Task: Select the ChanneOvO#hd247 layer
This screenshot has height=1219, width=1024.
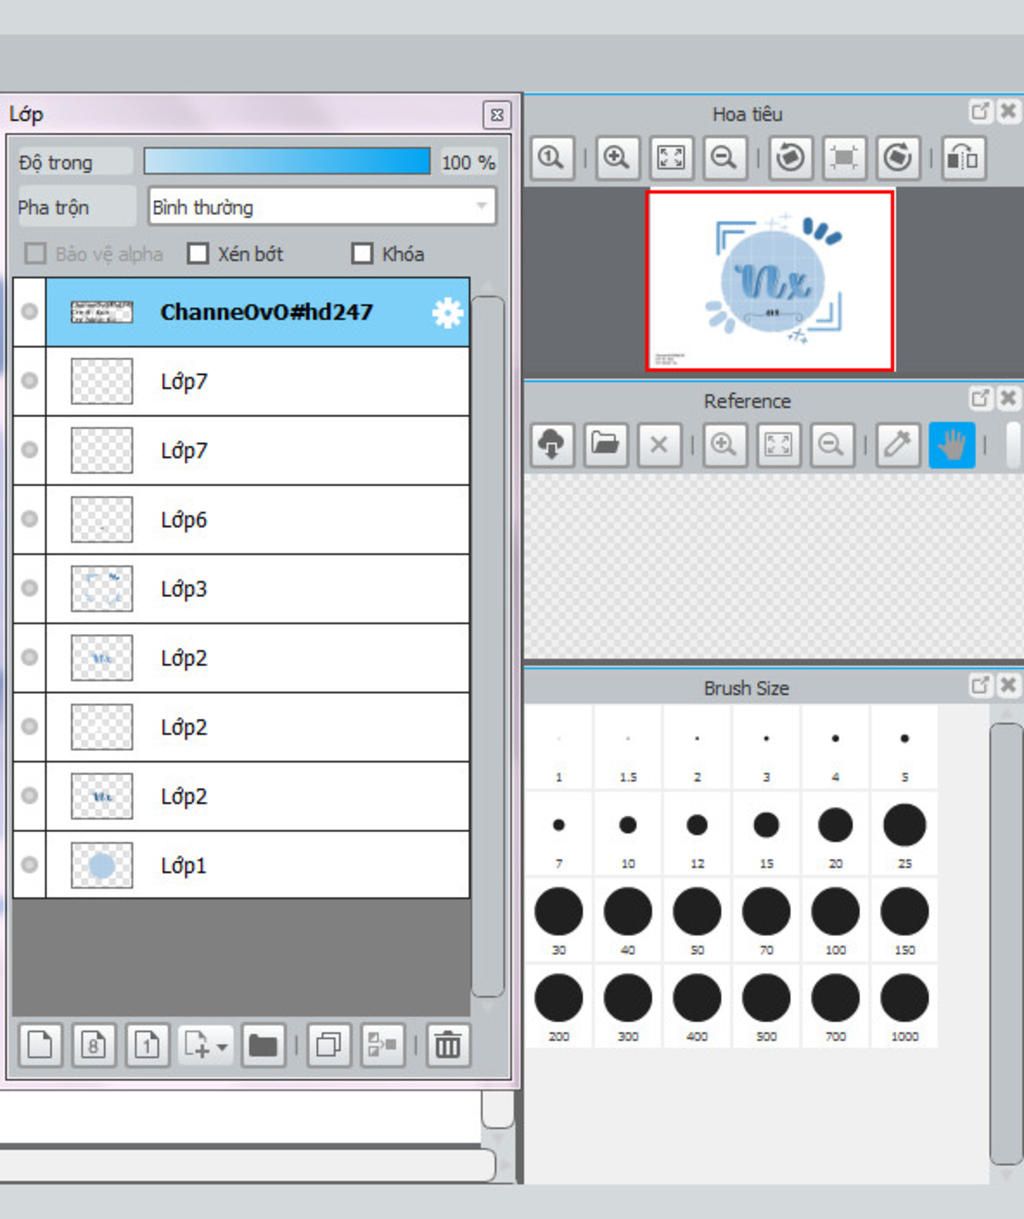Action: point(257,312)
